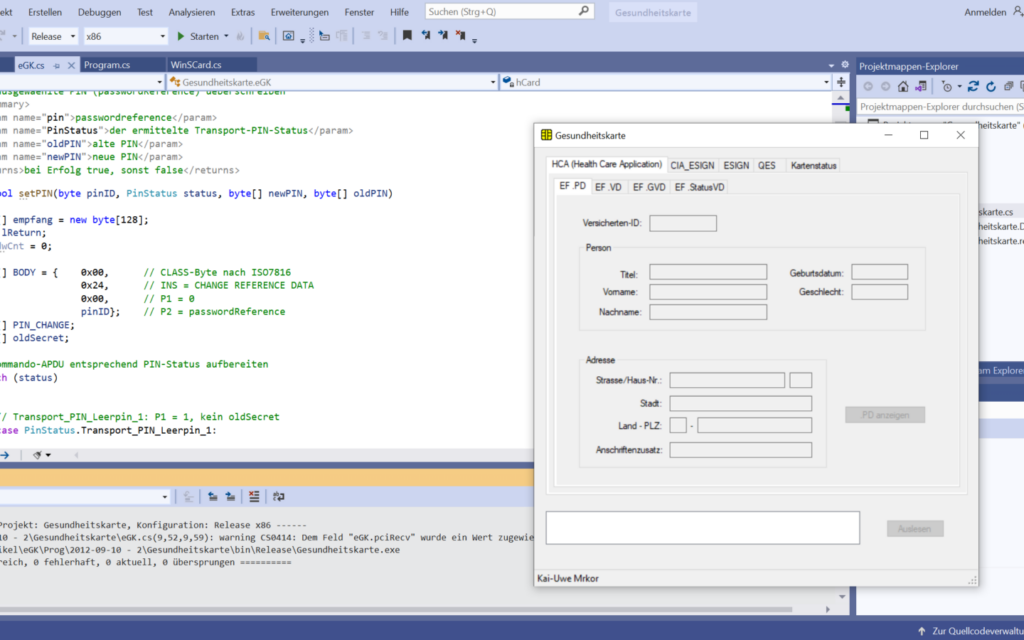This screenshot has height=640, width=1024.
Task: Clear all bookmarks with the red-X bookmark icon
Action: click(x=460, y=35)
